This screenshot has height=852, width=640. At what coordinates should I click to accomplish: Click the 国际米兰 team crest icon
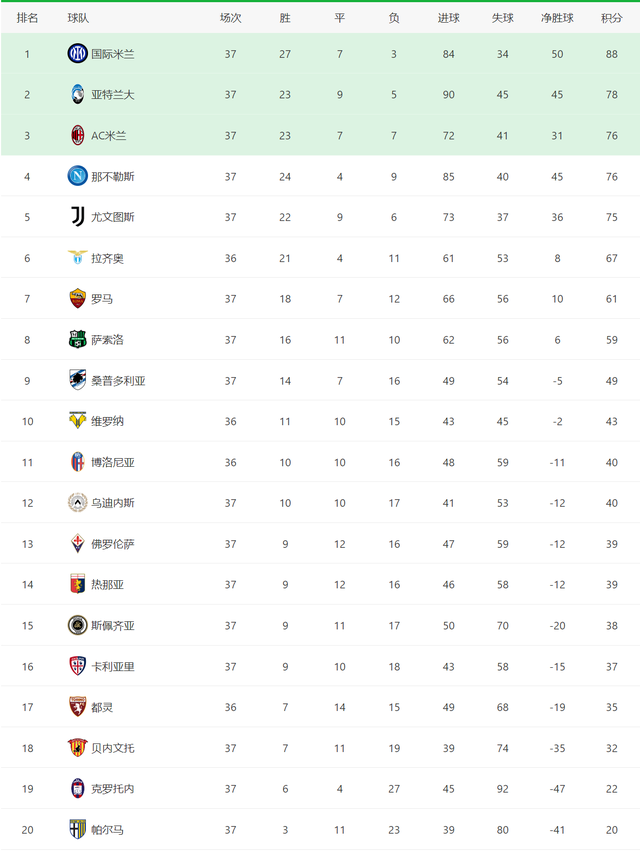[77, 53]
